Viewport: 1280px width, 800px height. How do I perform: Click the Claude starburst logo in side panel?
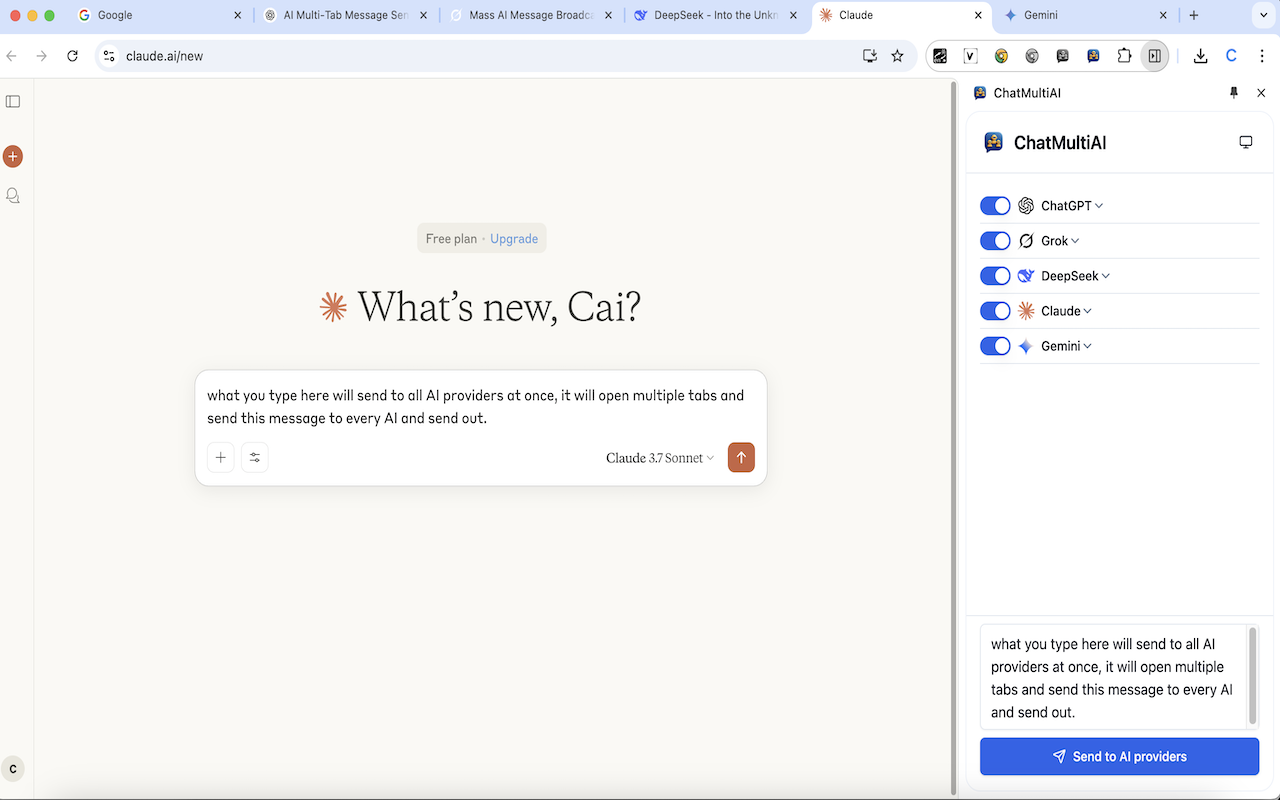click(x=1026, y=311)
